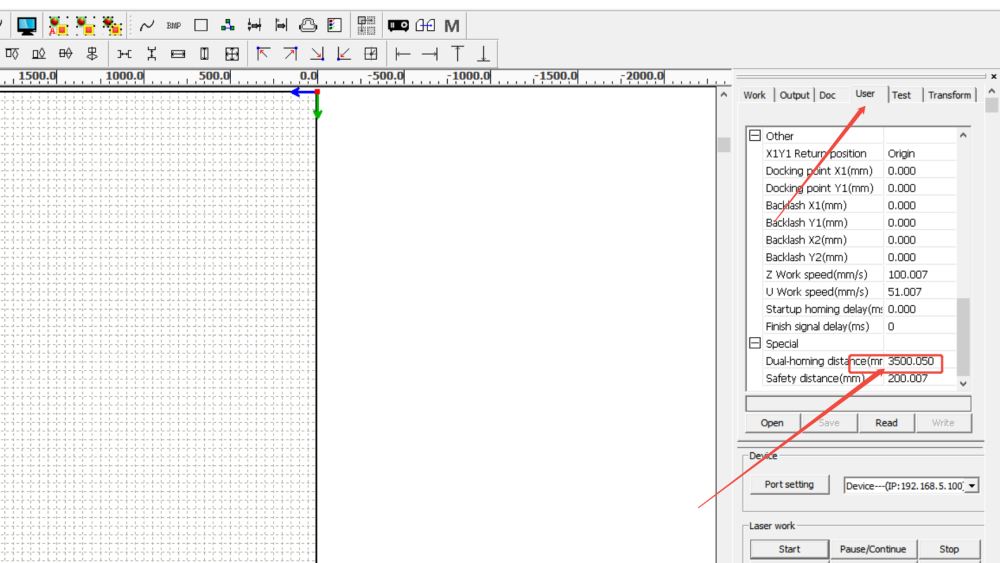Open the Transform tab
The width and height of the screenshot is (1000, 563).
(950, 95)
